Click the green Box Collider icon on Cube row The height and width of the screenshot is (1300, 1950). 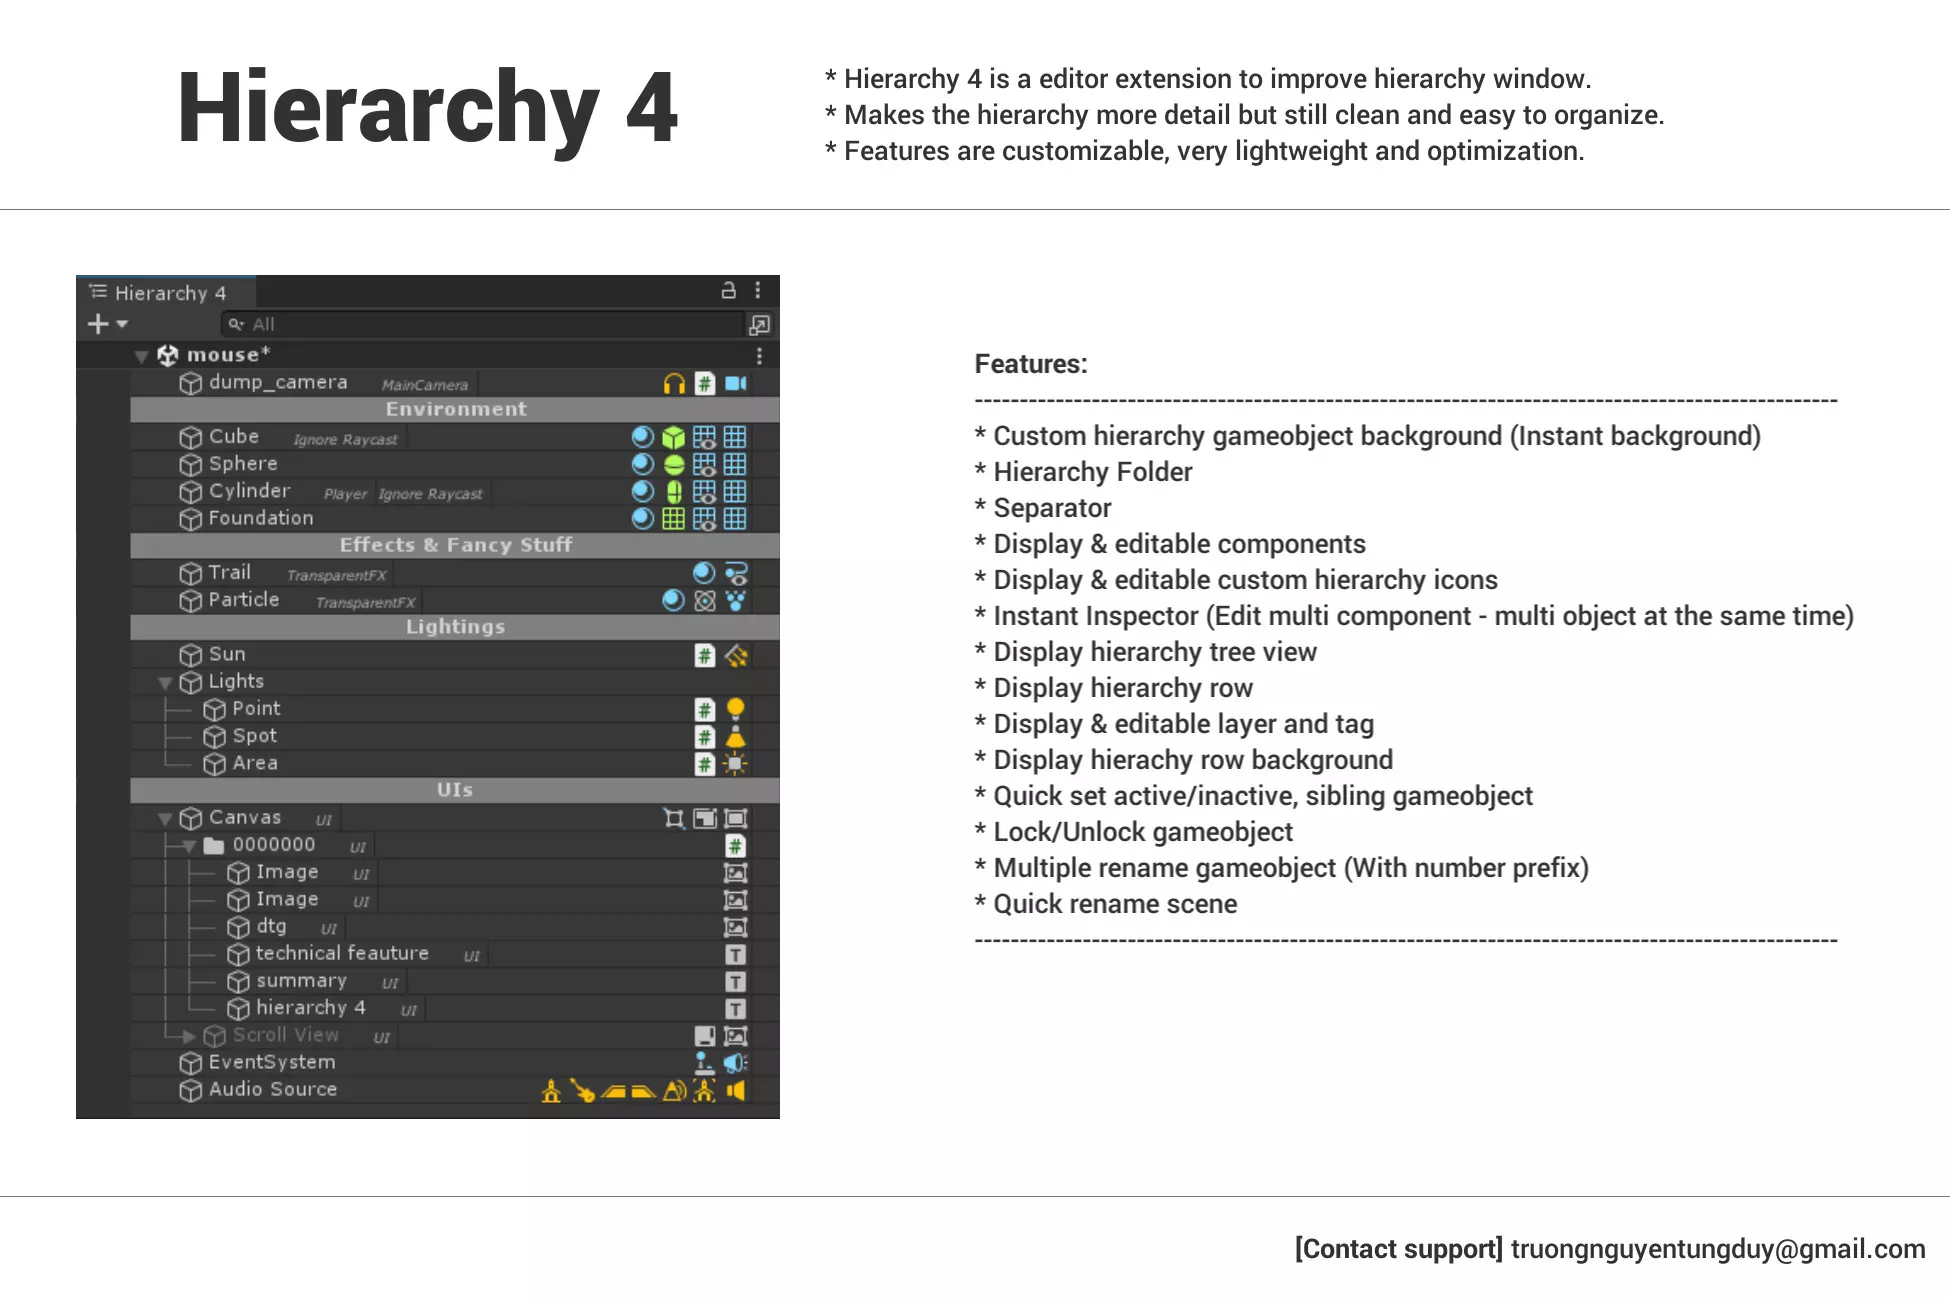pos(674,438)
